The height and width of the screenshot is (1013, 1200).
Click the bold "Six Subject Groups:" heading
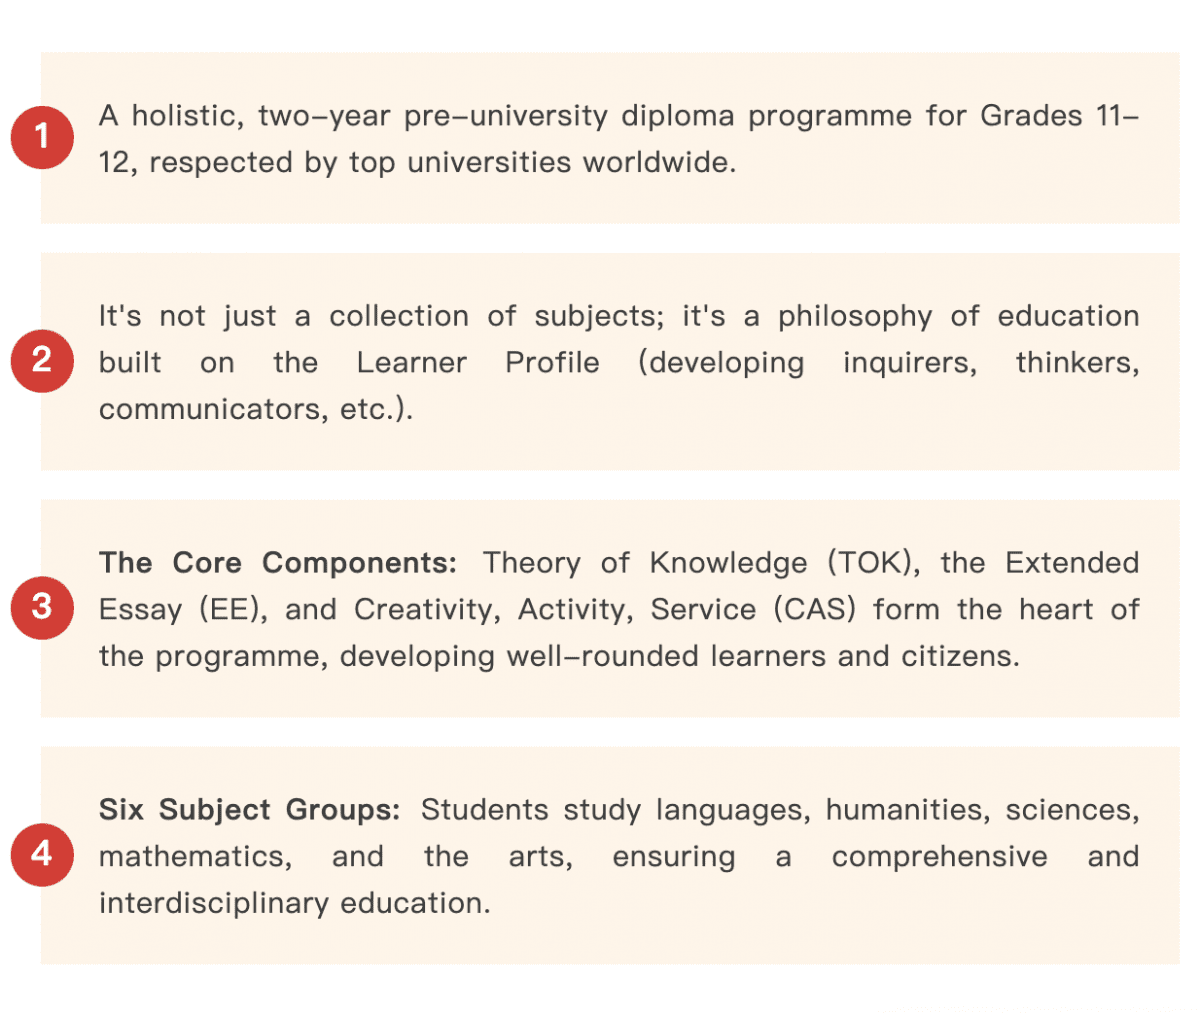click(x=249, y=810)
